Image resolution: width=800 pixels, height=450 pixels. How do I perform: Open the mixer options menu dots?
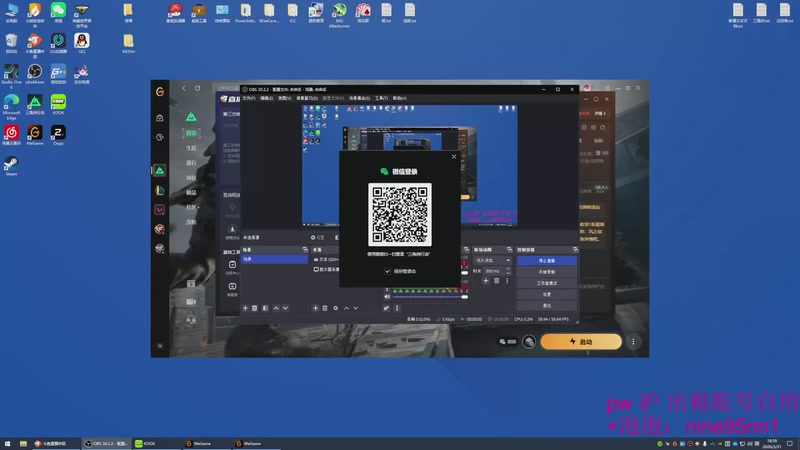(x=397, y=308)
